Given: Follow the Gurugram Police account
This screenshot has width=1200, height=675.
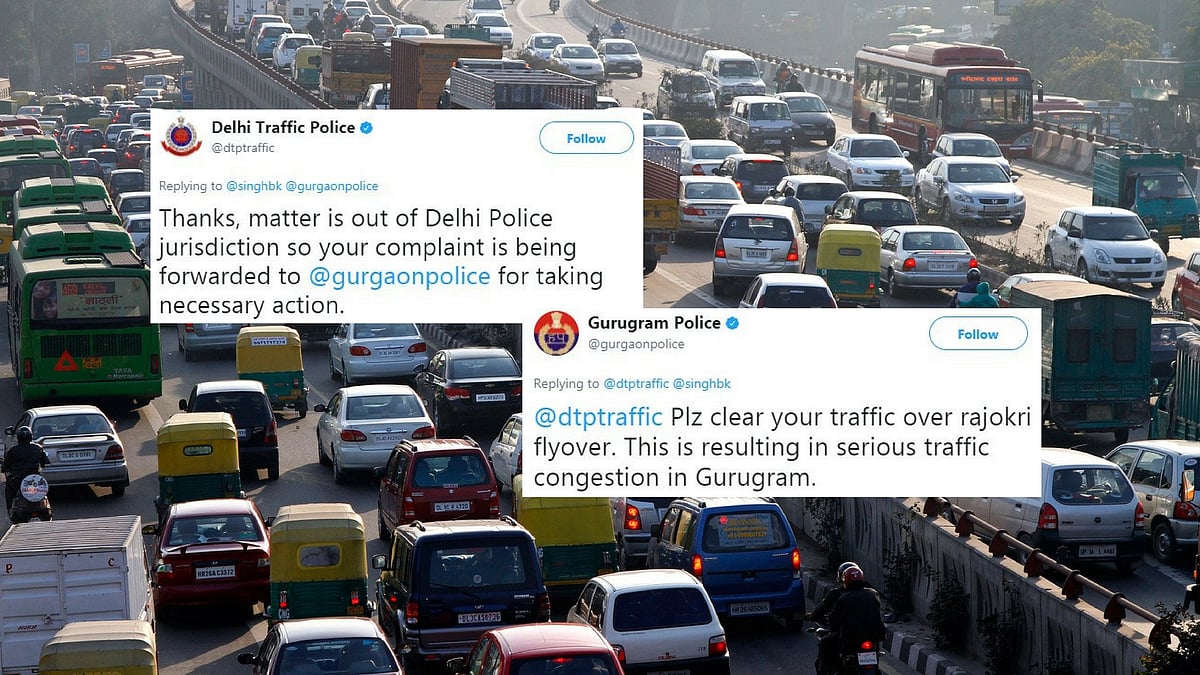Looking at the screenshot, I should [978, 334].
